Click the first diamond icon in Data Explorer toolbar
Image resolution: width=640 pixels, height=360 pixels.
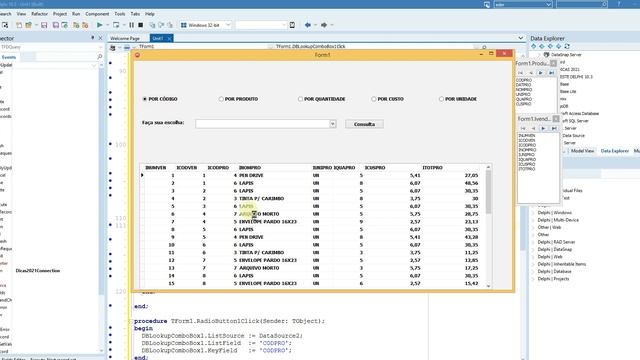533,46
